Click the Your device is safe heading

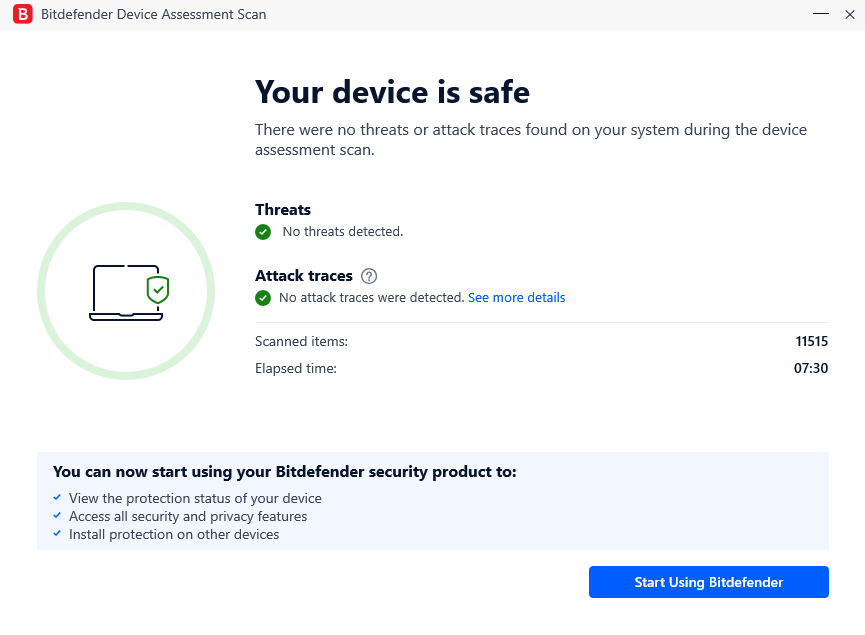[x=392, y=92]
